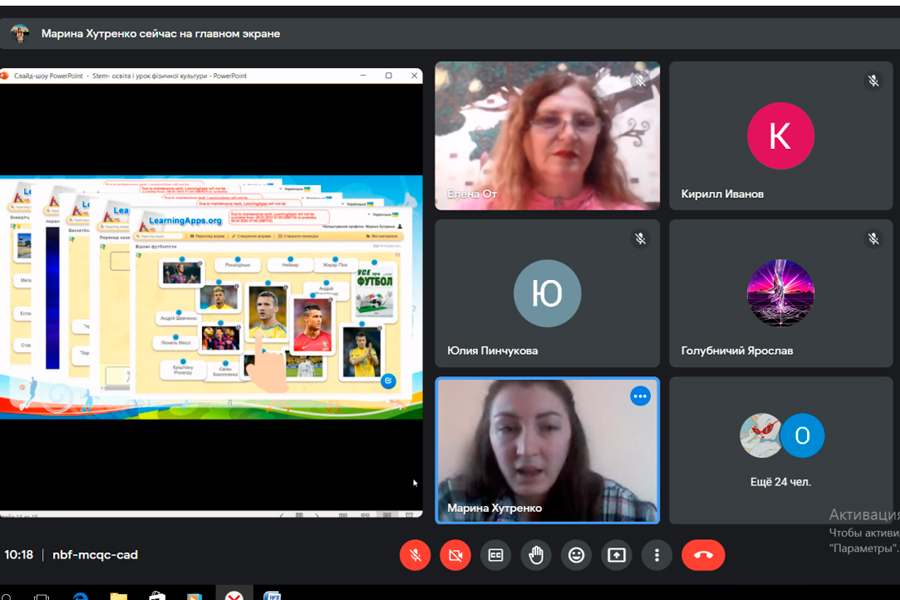Click the cartoon avatar beside the O avatar

(x=760, y=436)
